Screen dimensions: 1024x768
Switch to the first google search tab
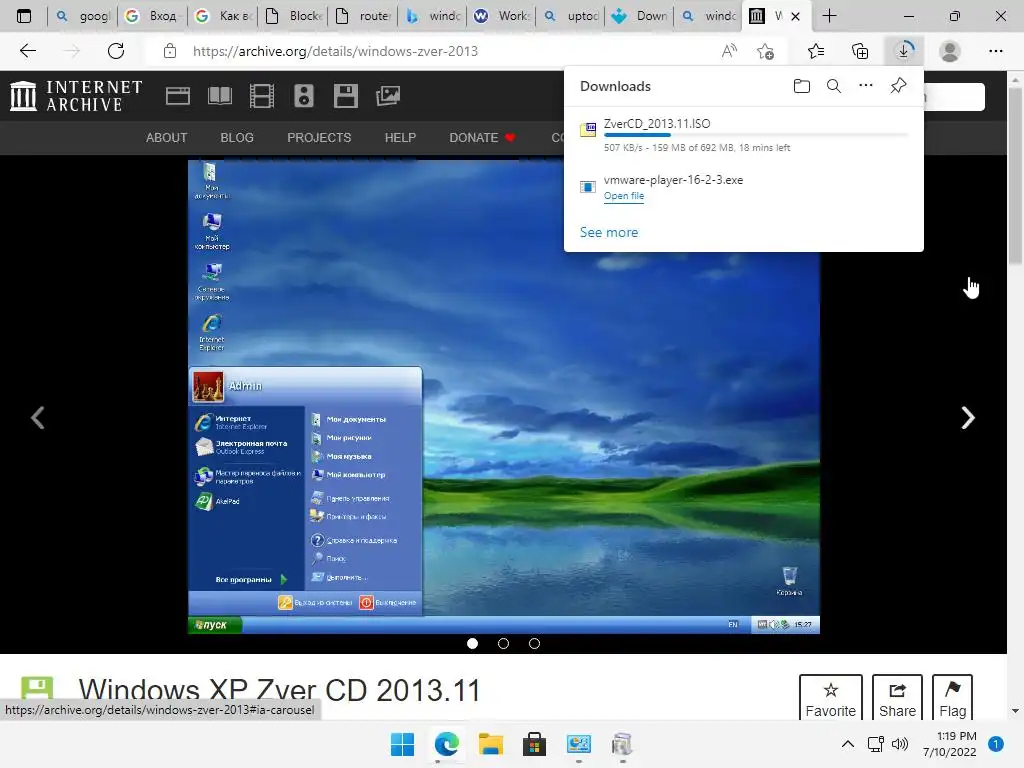pos(83,16)
